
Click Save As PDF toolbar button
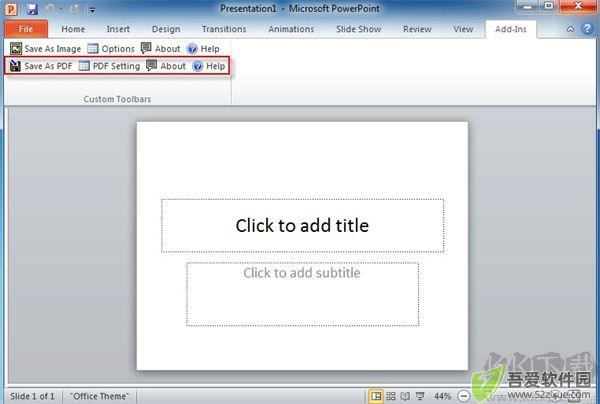coord(41,66)
